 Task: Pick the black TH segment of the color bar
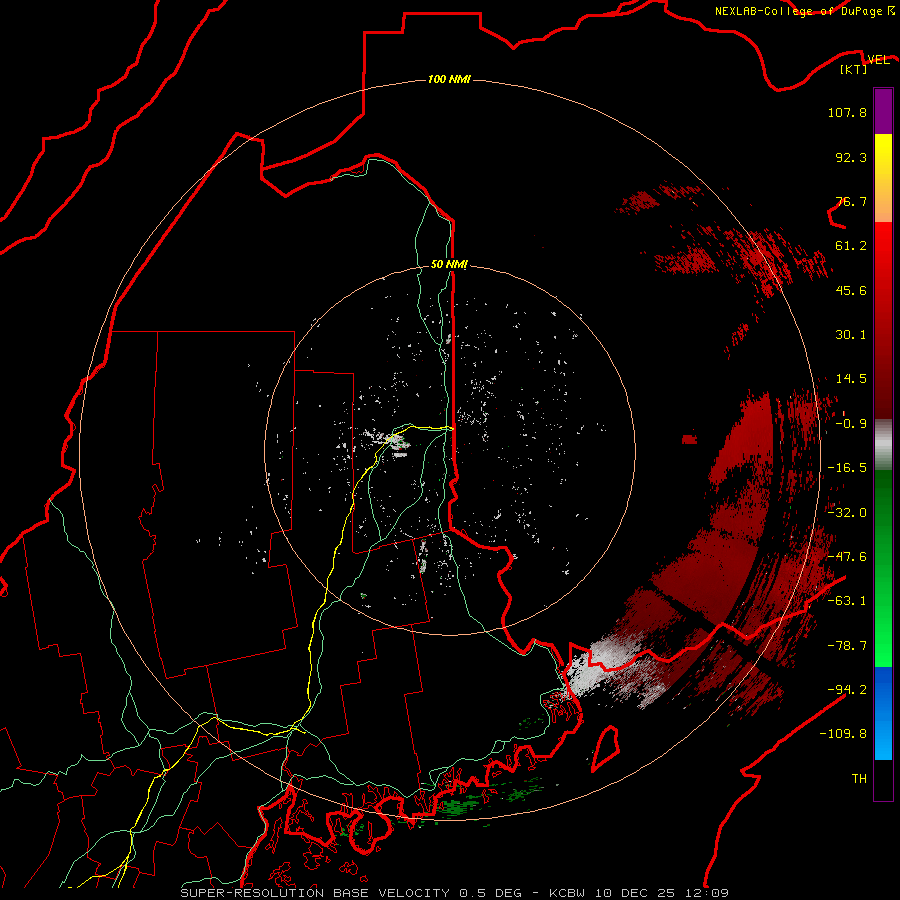(x=883, y=779)
